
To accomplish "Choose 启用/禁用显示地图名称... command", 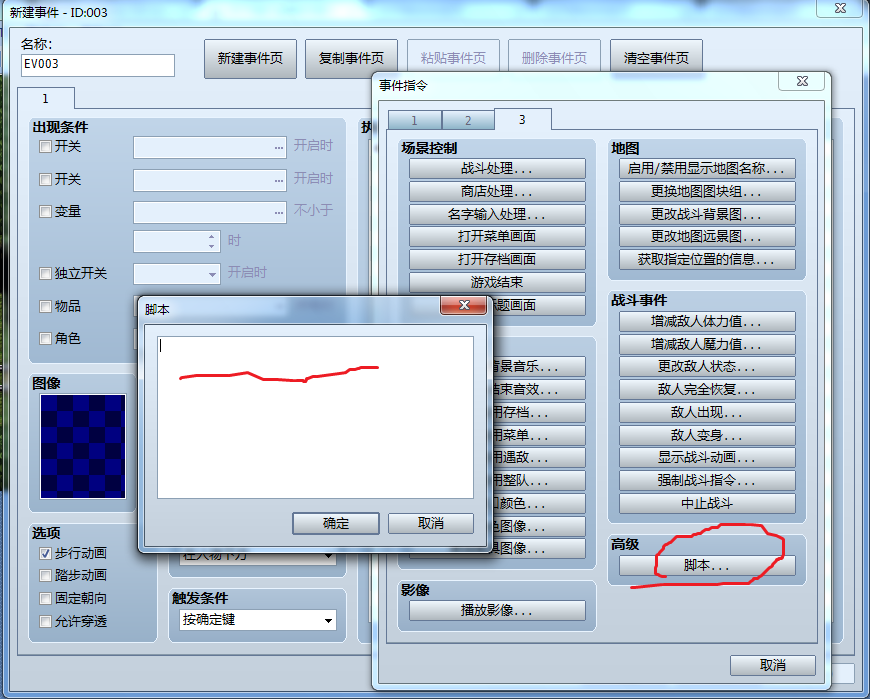I will tap(707, 169).
